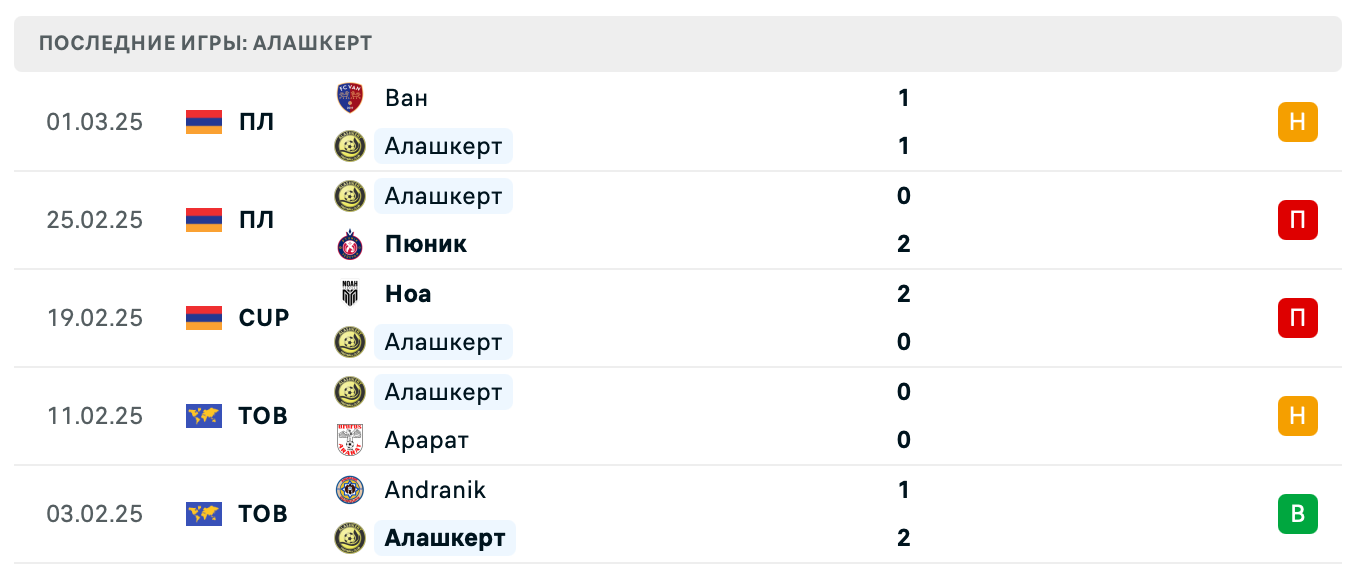1360x578 pixels.
Task: Click the Armenian flag for the 01.03.25 match
Action: coord(203,122)
